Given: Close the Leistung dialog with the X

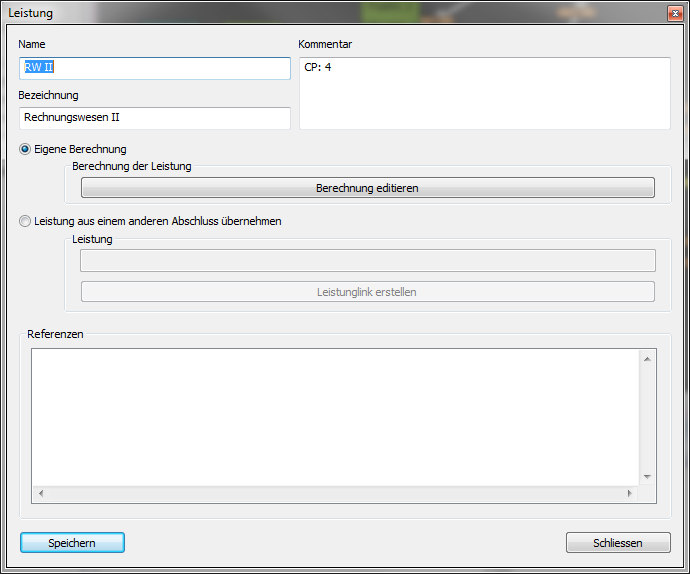Looking at the screenshot, I should [x=675, y=13].
